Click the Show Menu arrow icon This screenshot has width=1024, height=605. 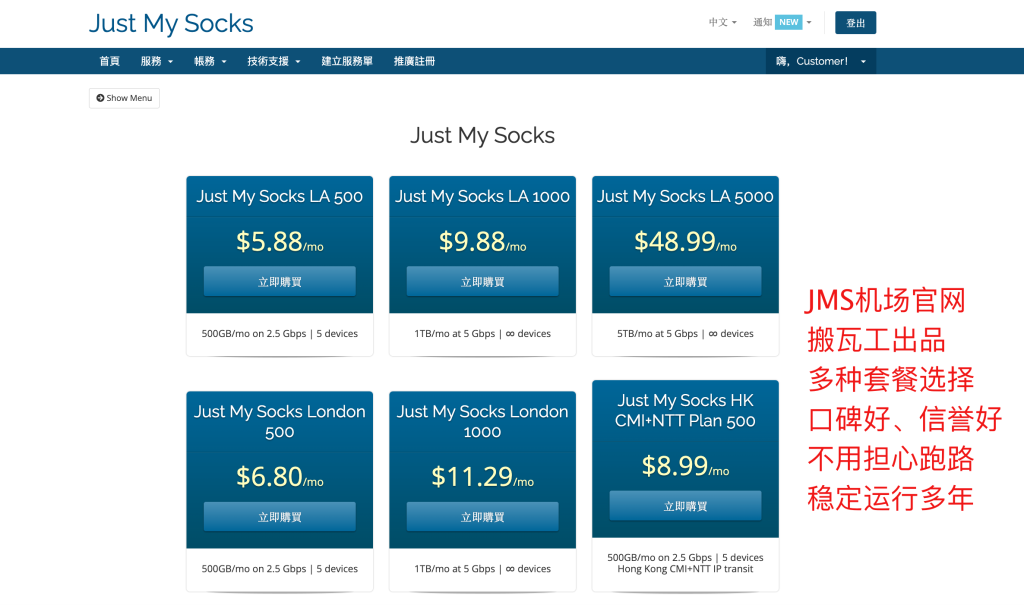pos(100,98)
